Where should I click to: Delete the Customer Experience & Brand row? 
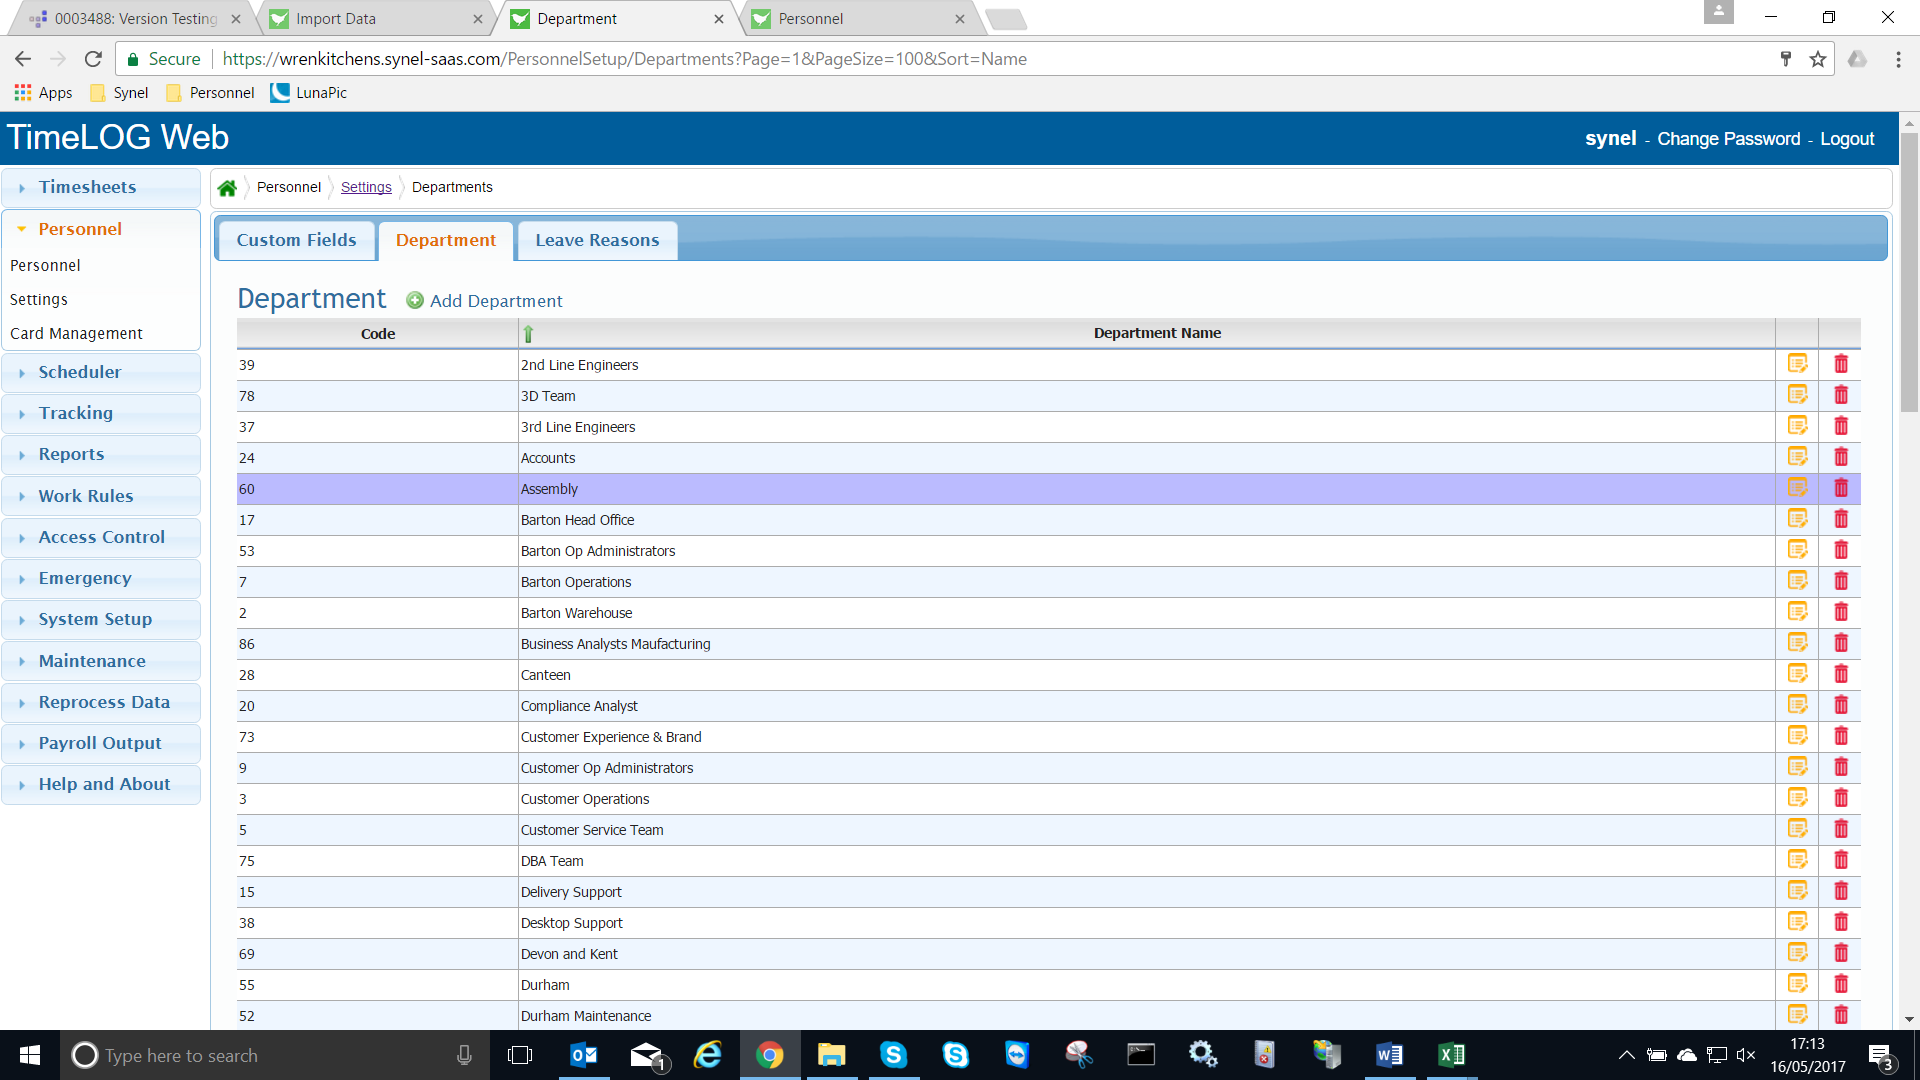(x=1841, y=736)
